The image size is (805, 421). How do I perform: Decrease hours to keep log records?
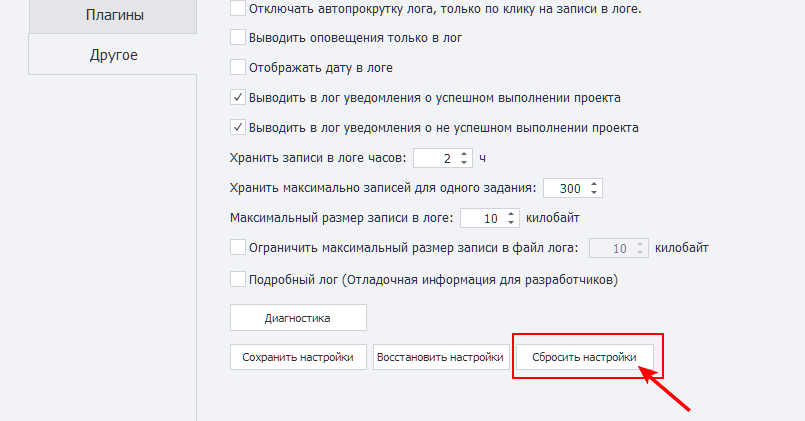pyautogui.click(x=464, y=162)
